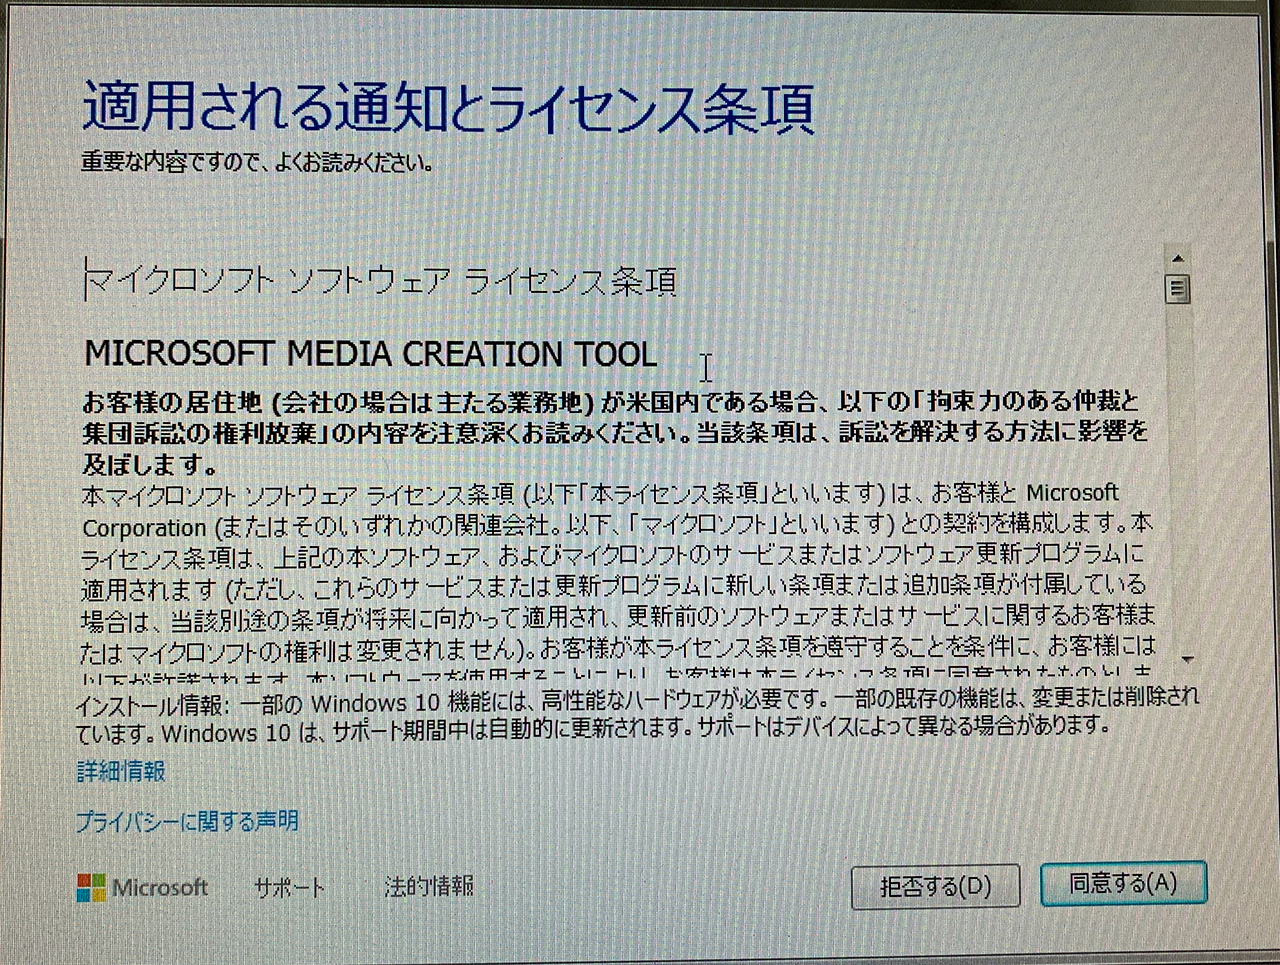The image size is (1280, 965).
Task: Click the license line beginning Corporation (またはそのいずれか
Action: pyautogui.click(x=617, y=525)
